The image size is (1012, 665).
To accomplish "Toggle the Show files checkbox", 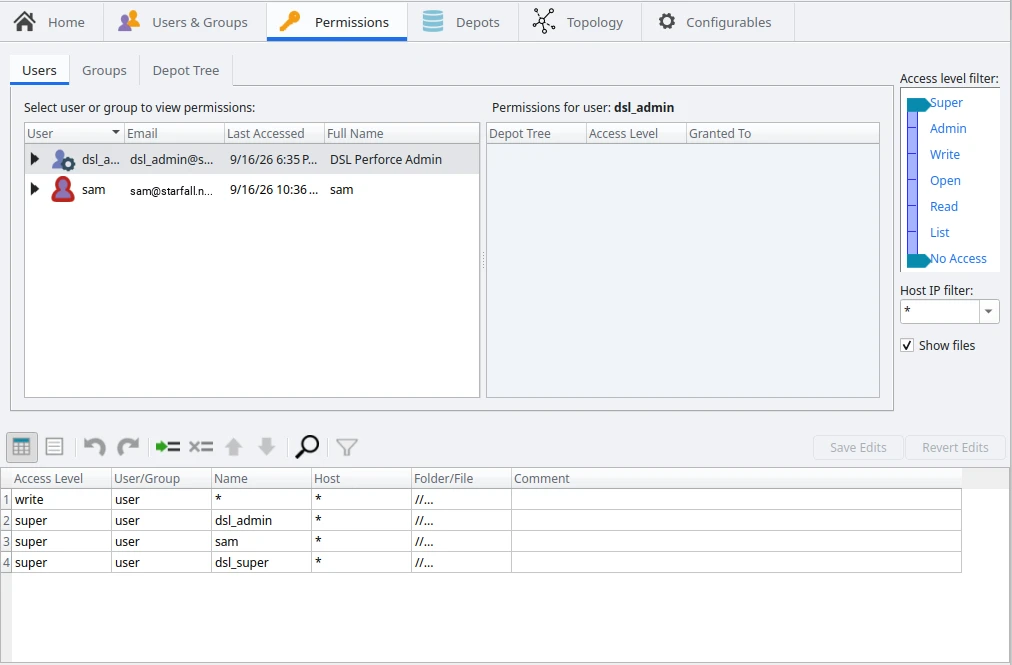I will pos(907,345).
